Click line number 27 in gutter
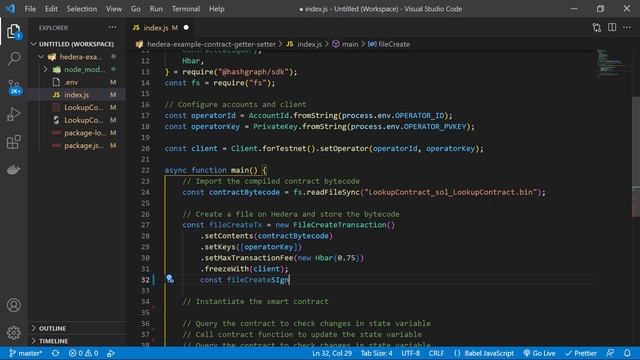640x360 pixels. tap(145, 225)
